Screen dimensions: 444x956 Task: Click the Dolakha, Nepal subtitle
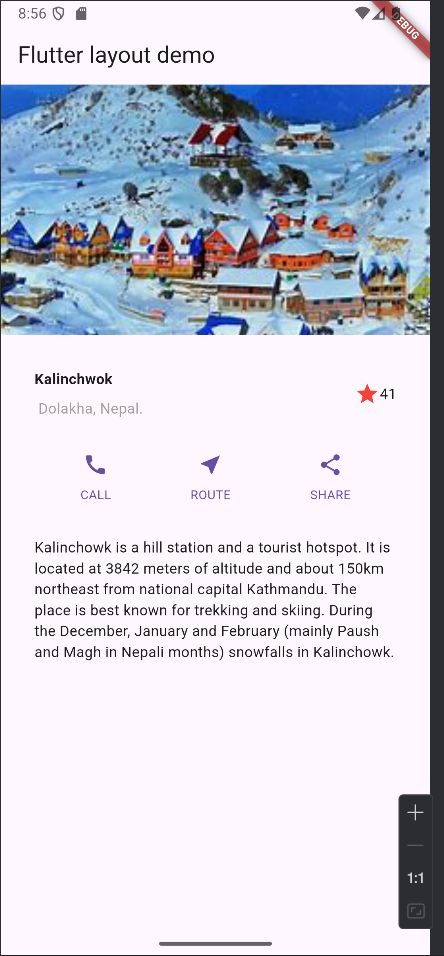click(x=90, y=409)
